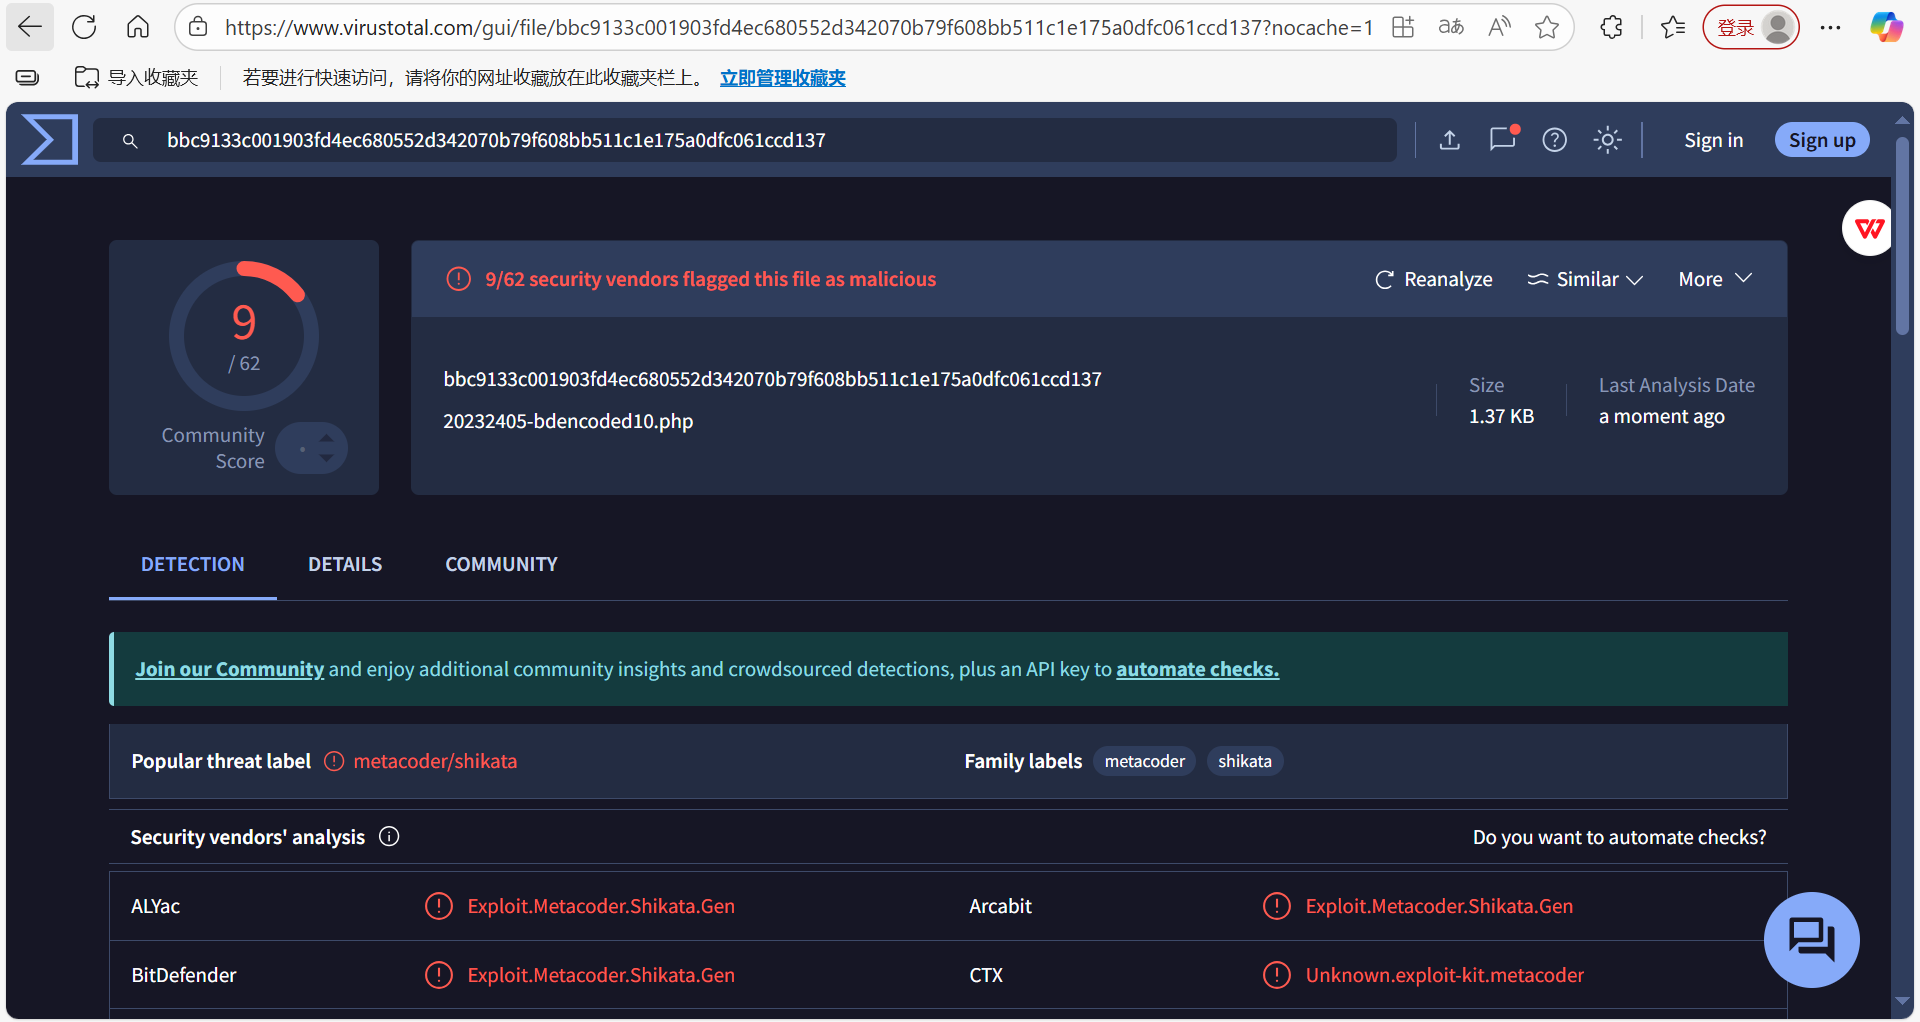Viewport: 1920px width, 1022px height.
Task: Expand the Similar dropdown
Action: coord(1585,279)
